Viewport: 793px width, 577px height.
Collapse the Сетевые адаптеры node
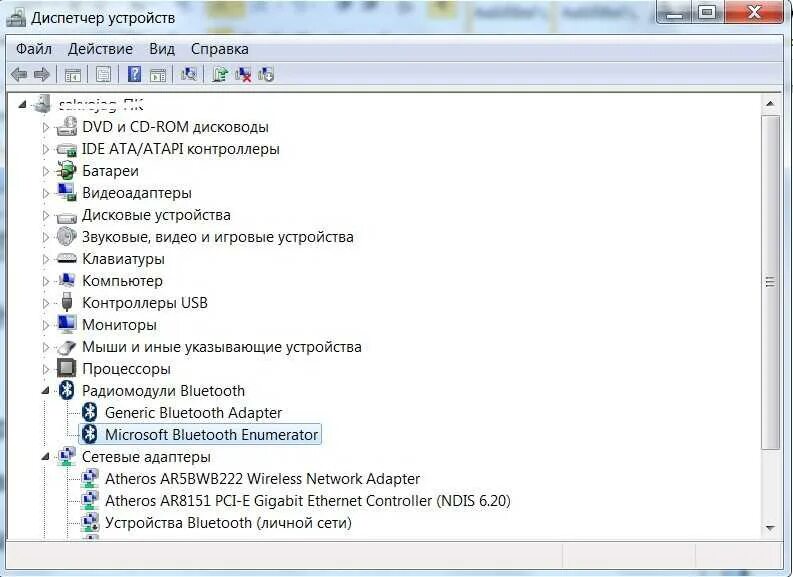[x=46, y=456]
